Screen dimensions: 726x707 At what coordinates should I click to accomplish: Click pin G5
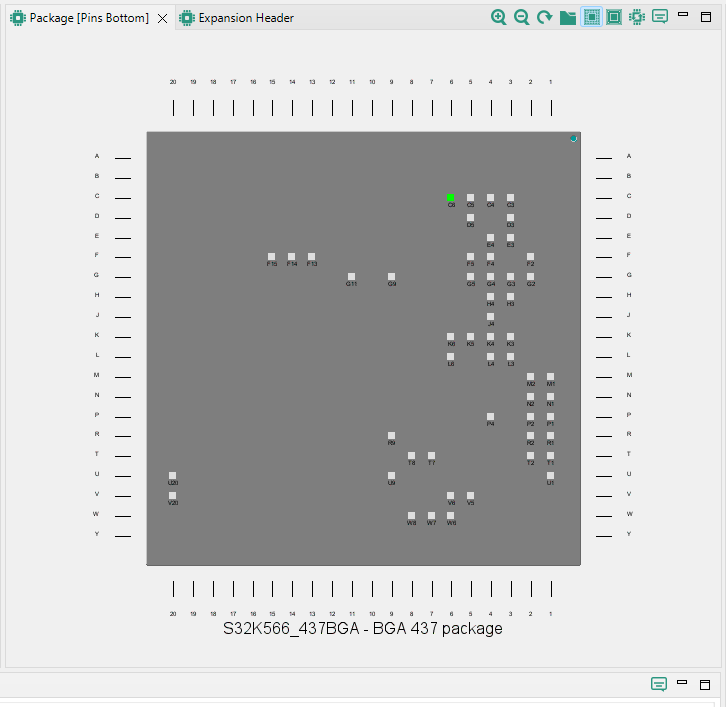(470, 276)
